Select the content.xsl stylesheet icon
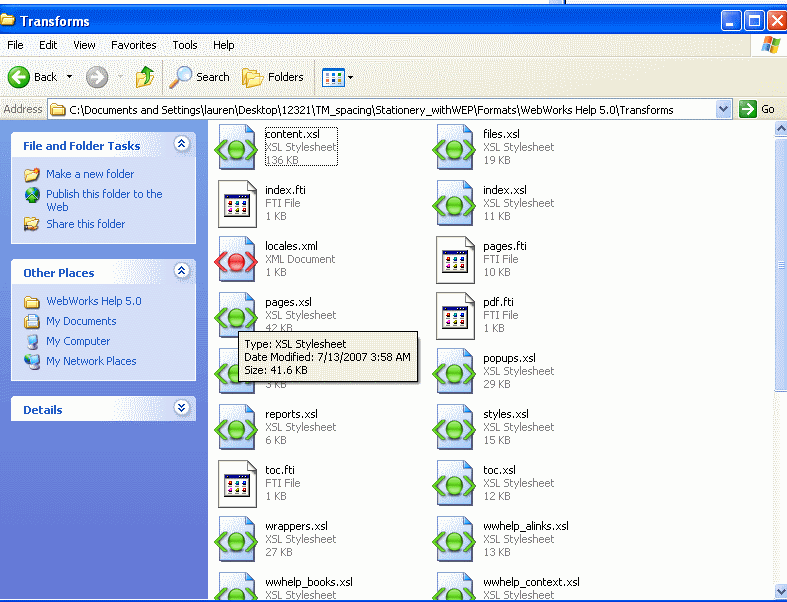This screenshot has height=602, width=787. tap(238, 148)
